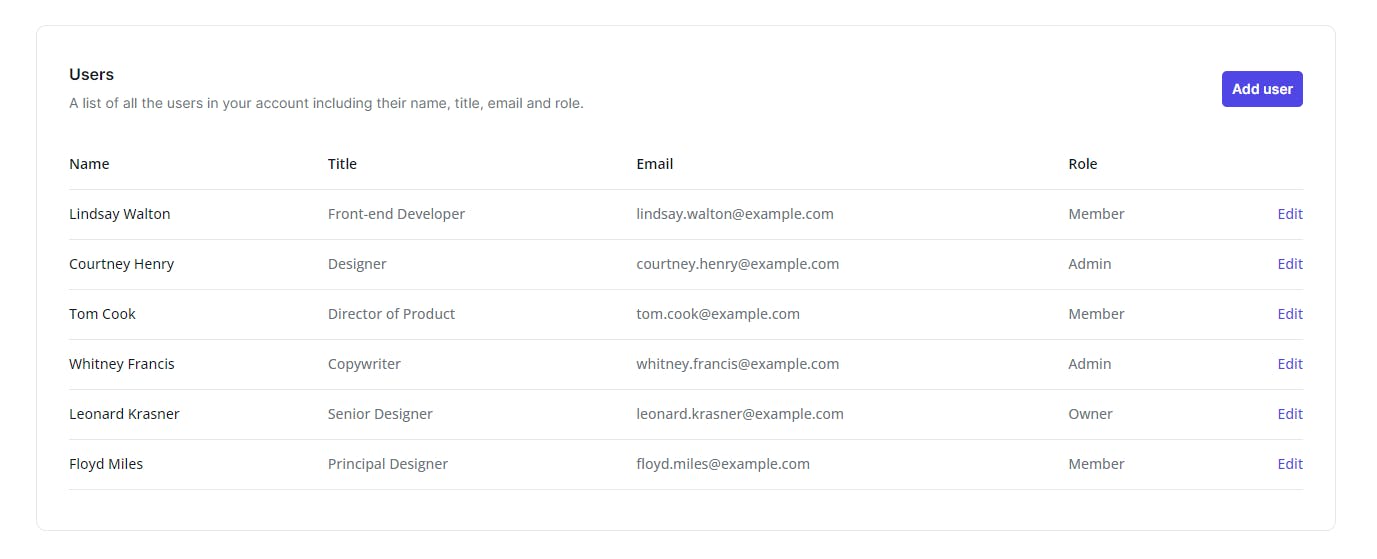
Task: Select the name Tom Cook
Action: 102,314
